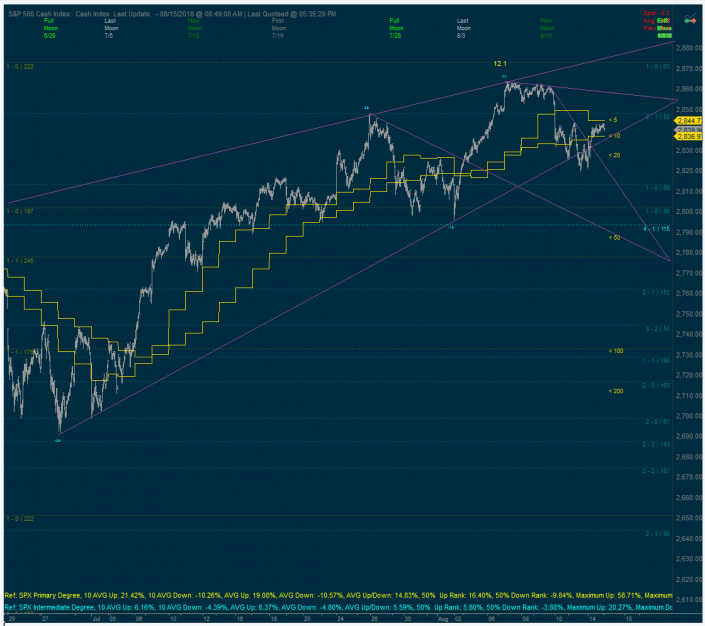
Task: Click the 2,880.00 price axis label
Action: tap(689, 48)
